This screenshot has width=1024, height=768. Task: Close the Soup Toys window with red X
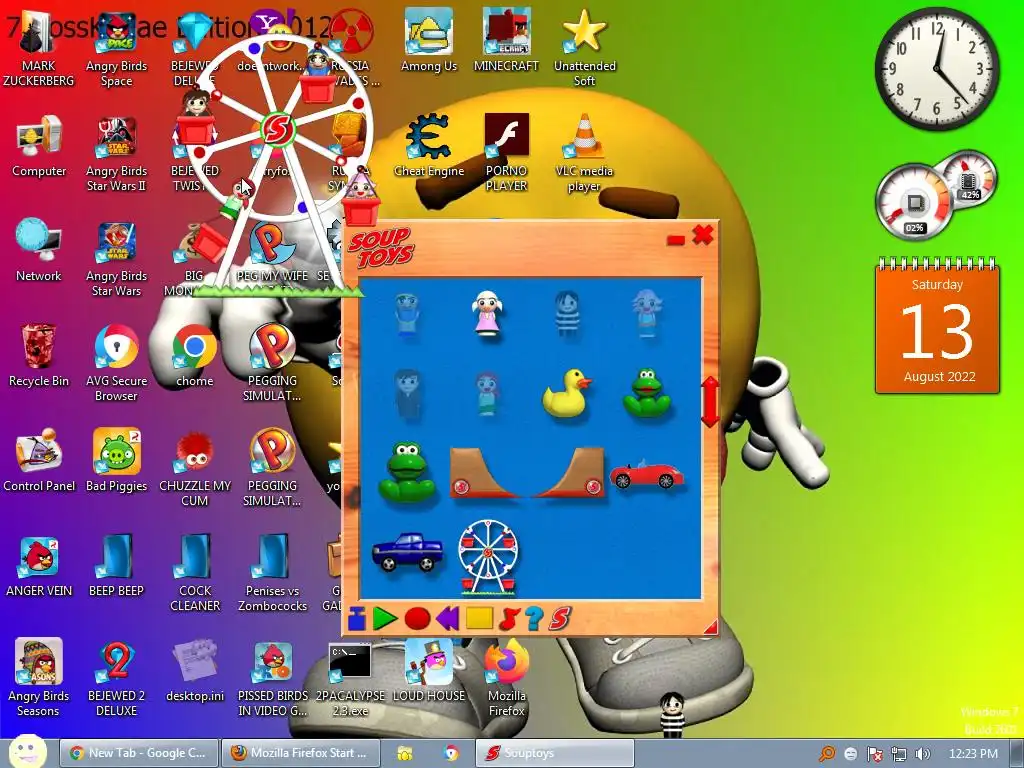coord(703,234)
